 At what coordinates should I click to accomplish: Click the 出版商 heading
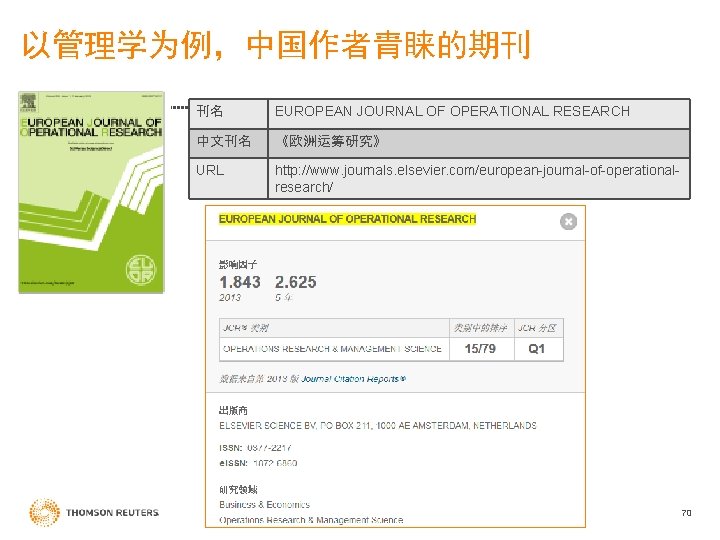point(233,410)
